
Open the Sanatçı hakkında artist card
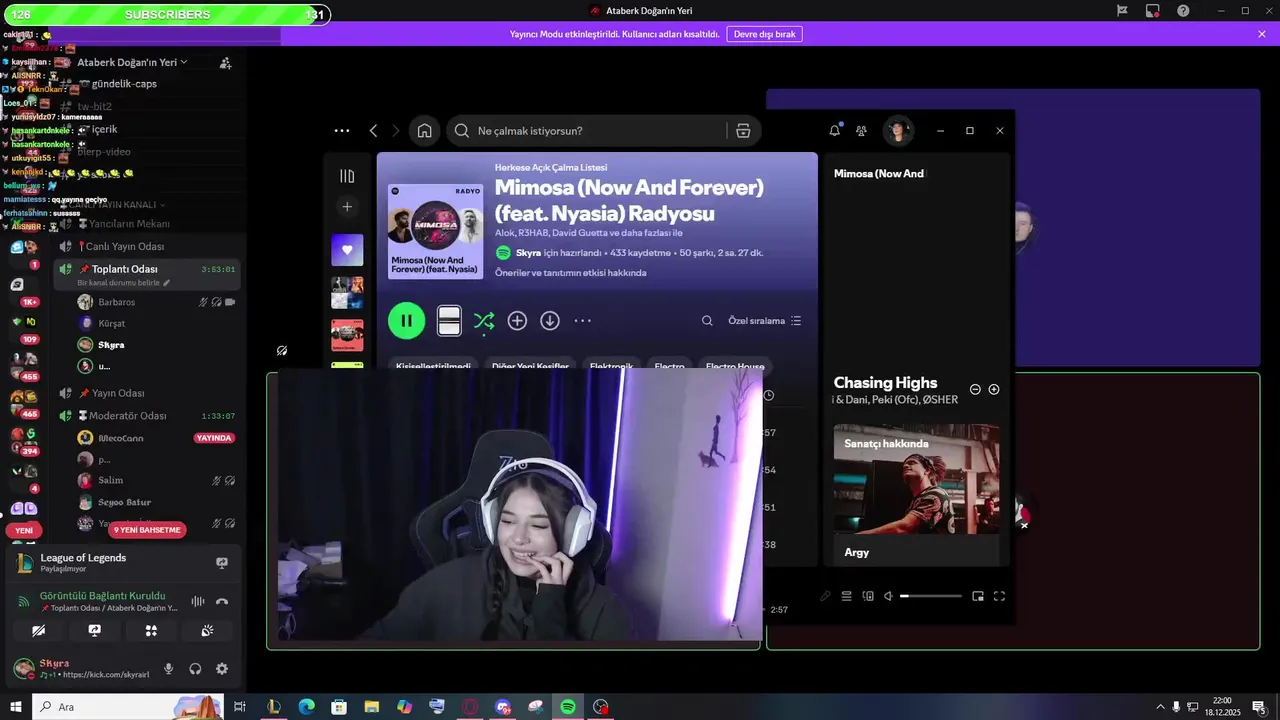916,495
